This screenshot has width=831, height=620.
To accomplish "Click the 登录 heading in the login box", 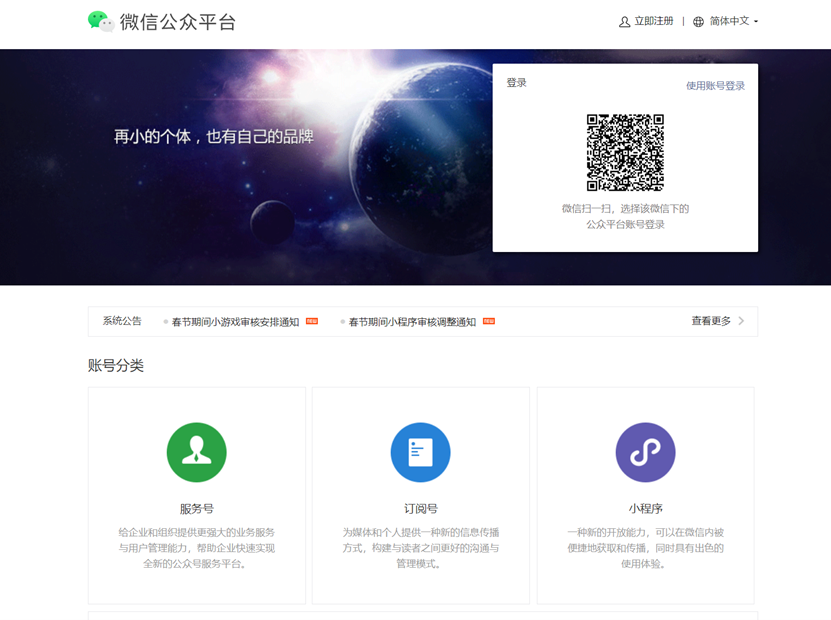I will (x=516, y=83).
